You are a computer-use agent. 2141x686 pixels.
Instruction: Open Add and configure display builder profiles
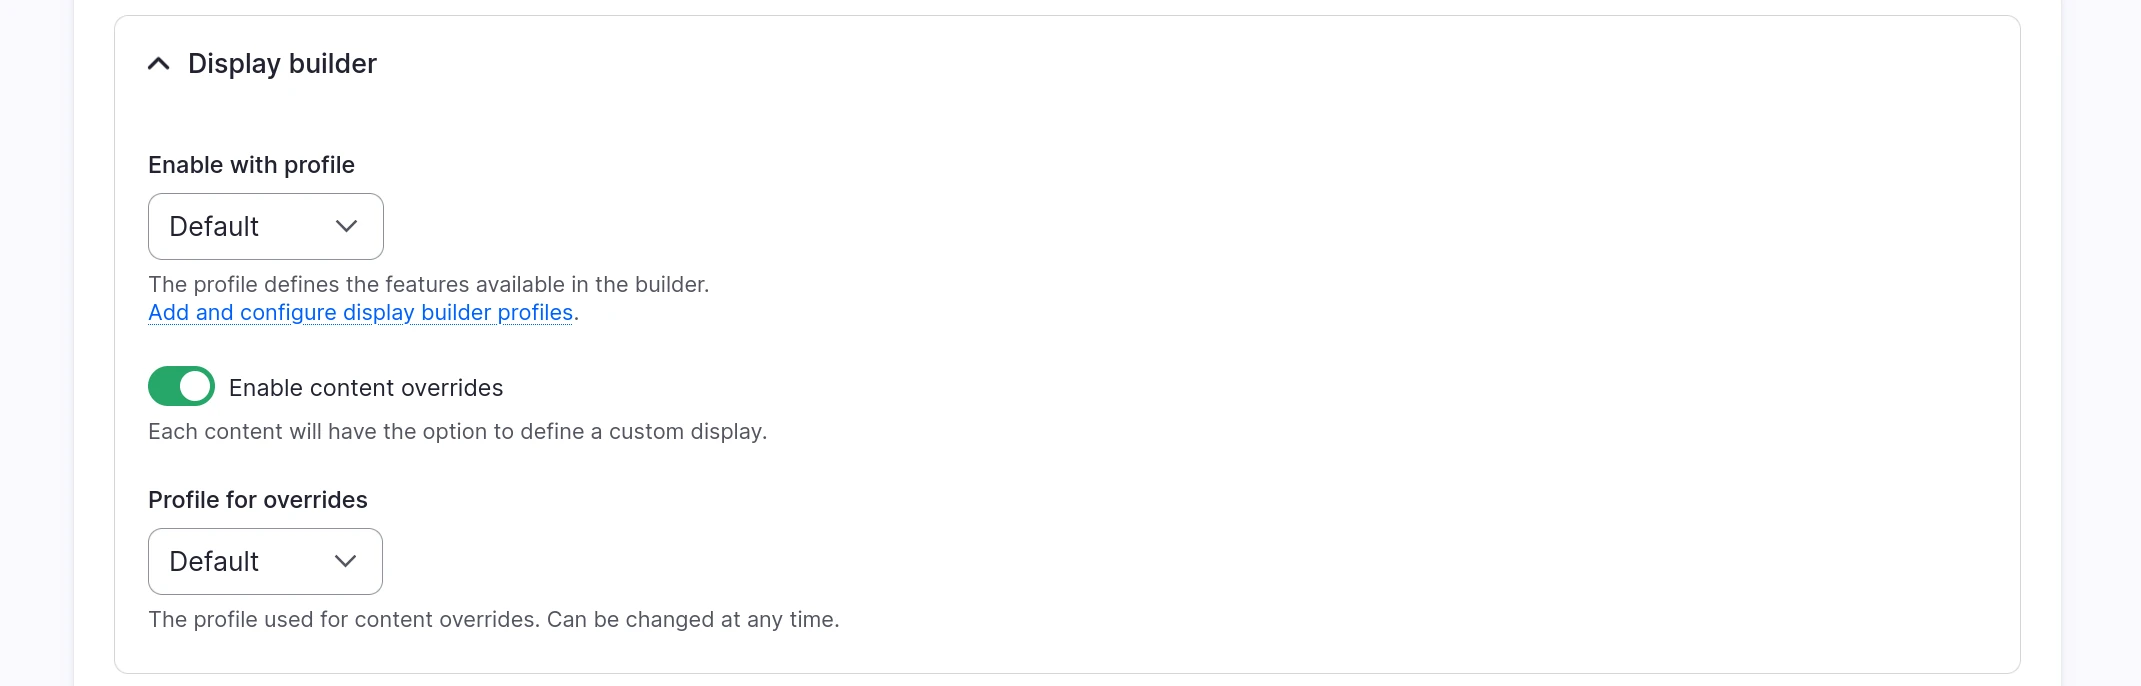pyautogui.click(x=360, y=313)
